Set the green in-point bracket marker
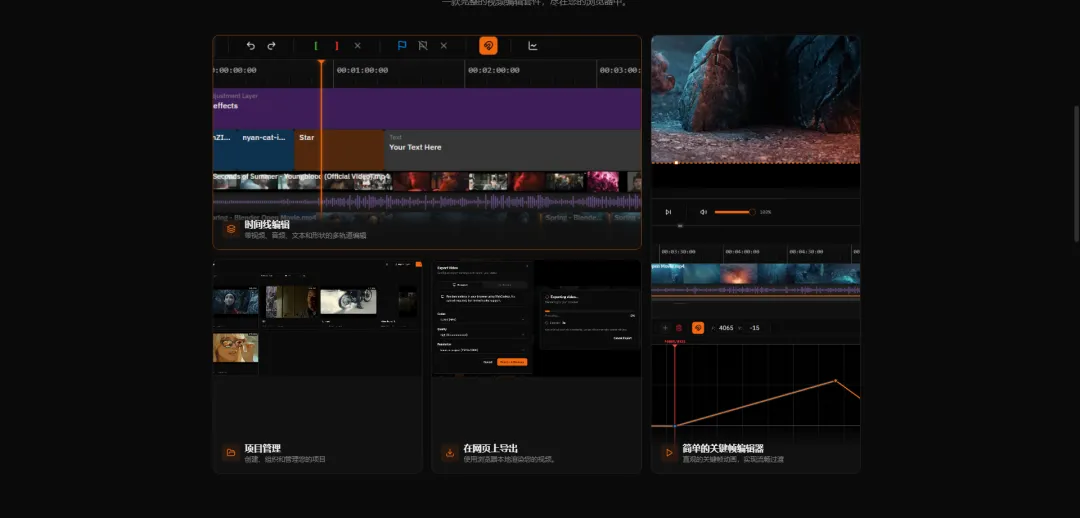This screenshot has height=518, width=1080. [315, 46]
